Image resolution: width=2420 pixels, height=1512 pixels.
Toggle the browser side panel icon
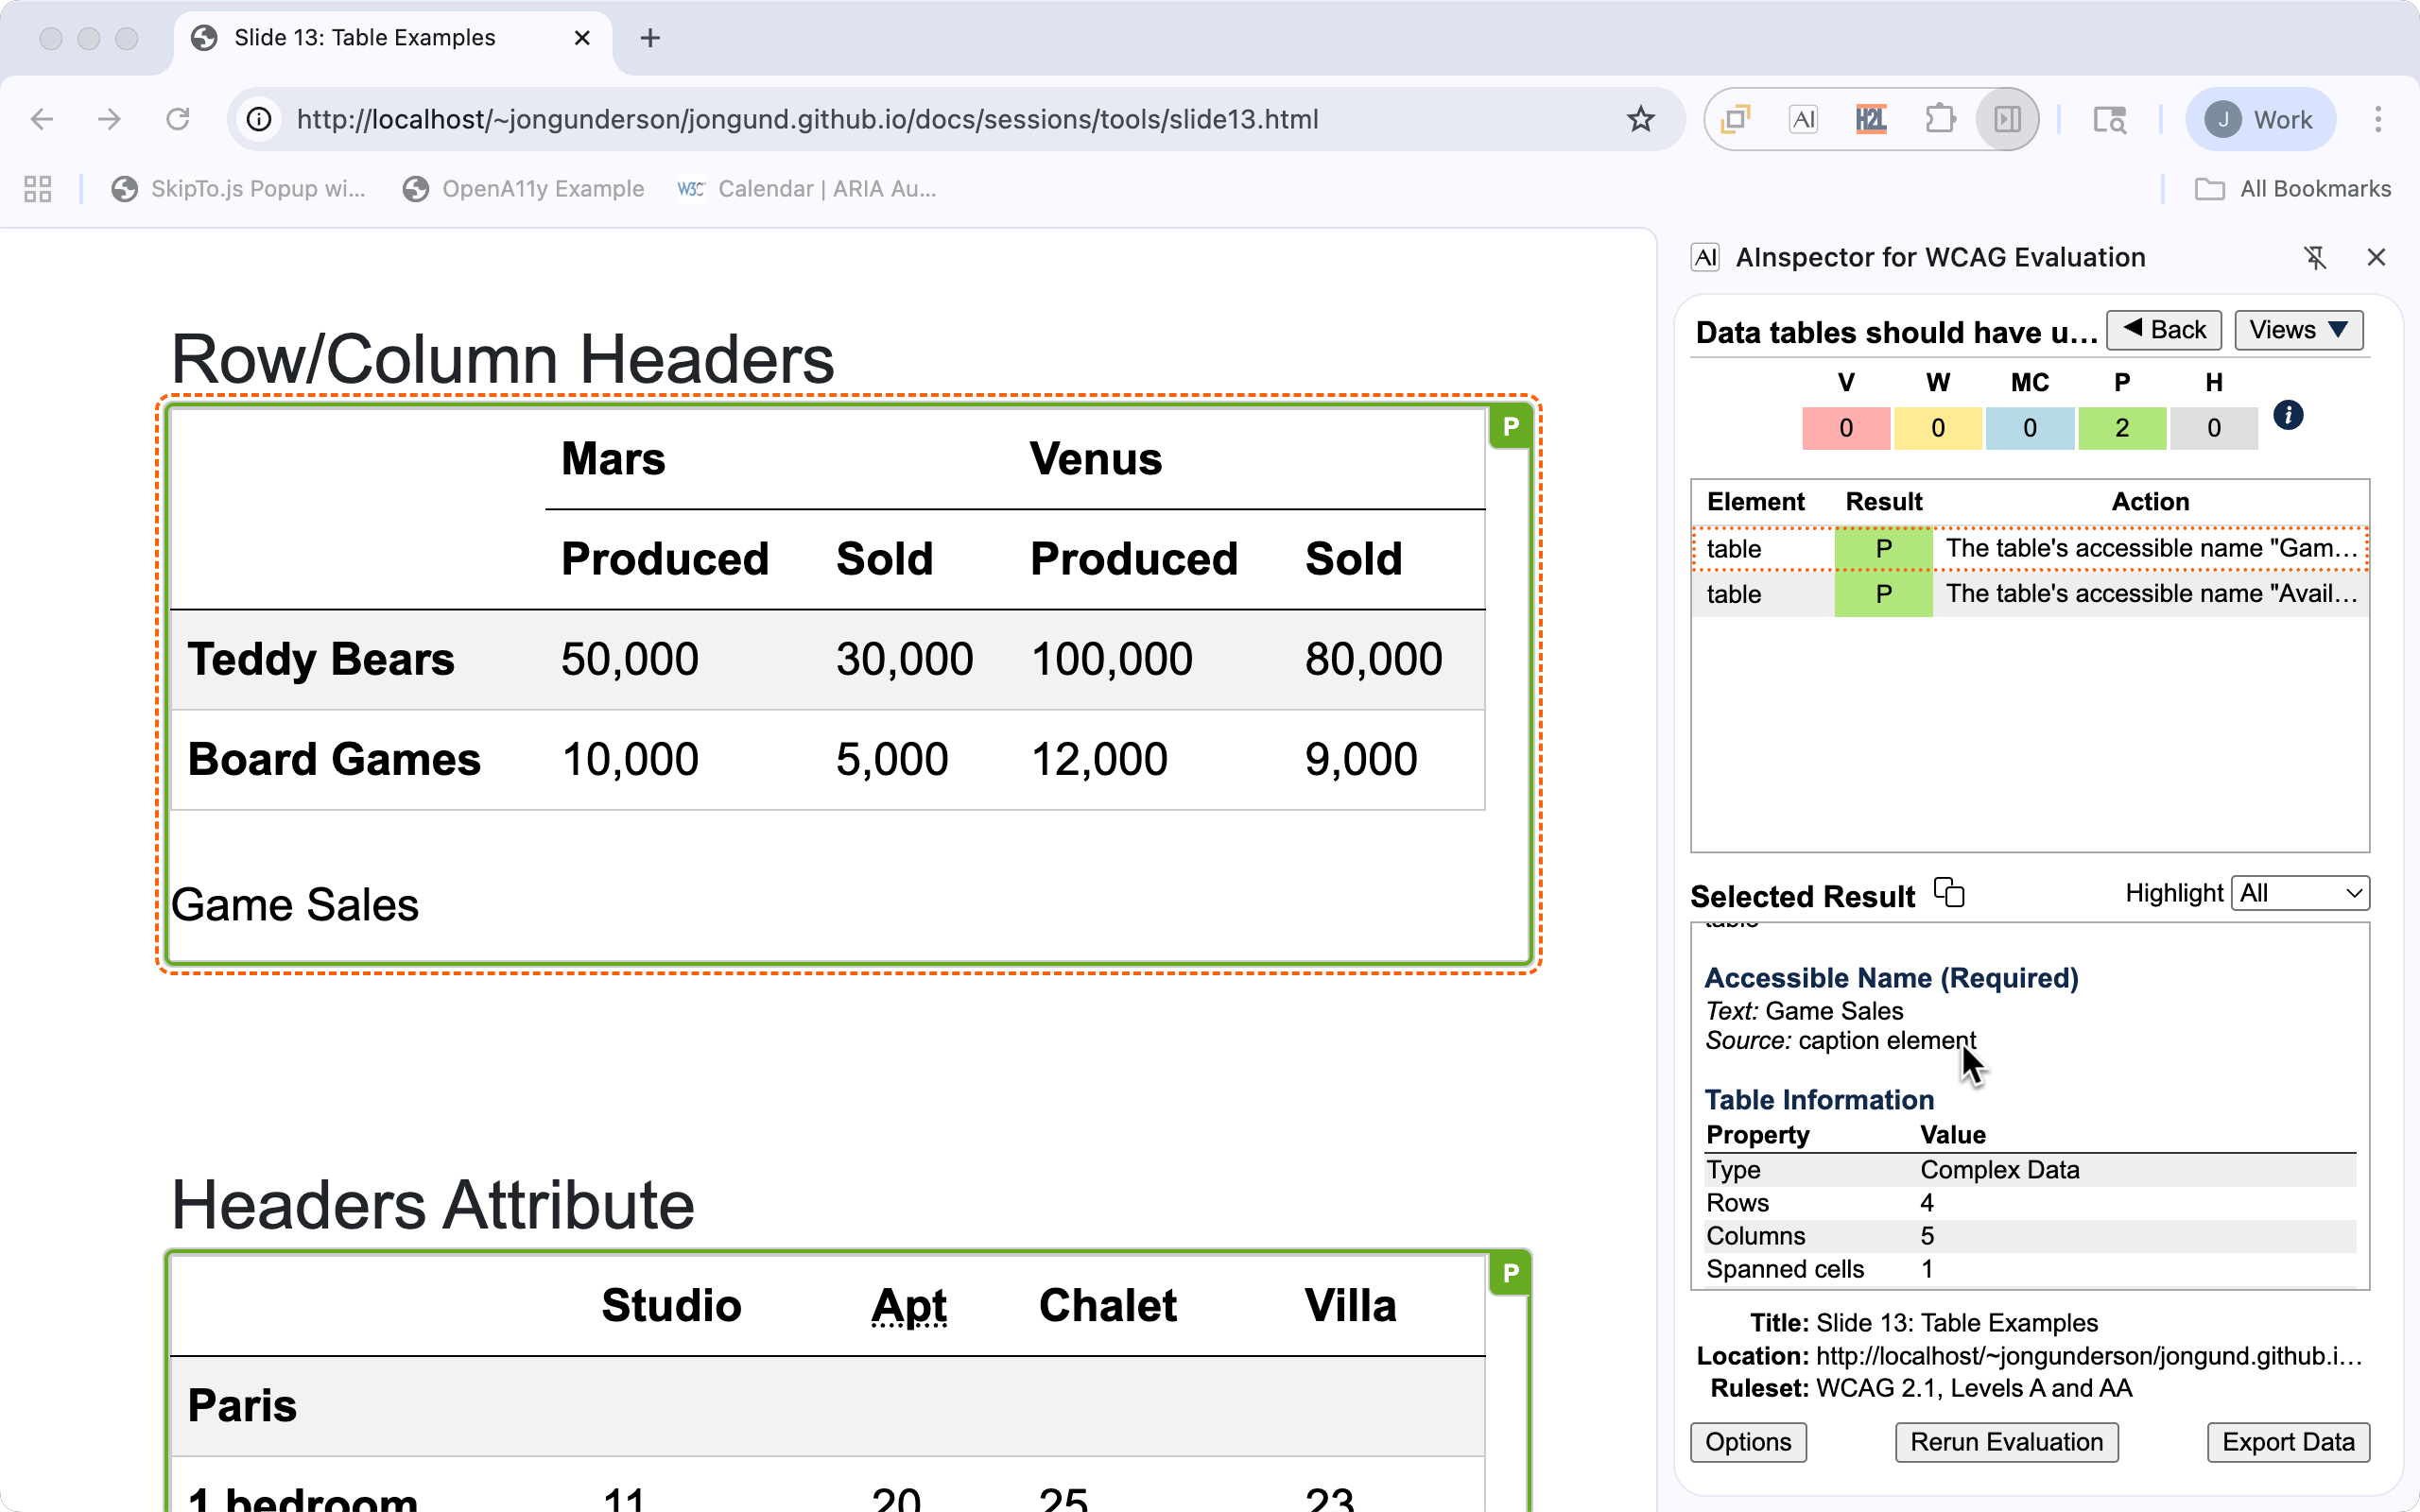(2007, 119)
